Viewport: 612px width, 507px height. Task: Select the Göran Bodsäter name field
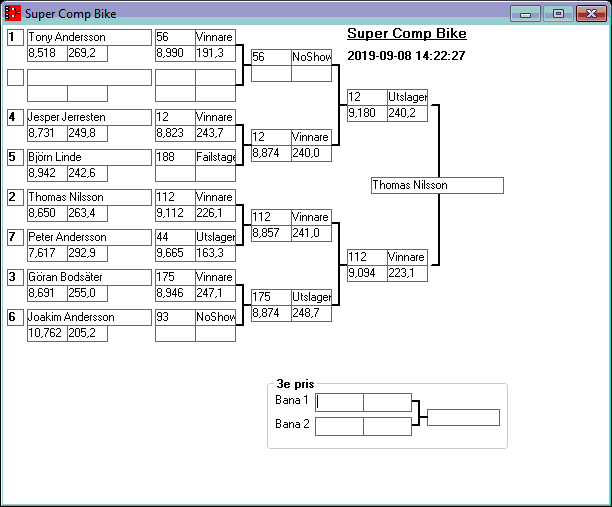pyautogui.click(x=87, y=277)
